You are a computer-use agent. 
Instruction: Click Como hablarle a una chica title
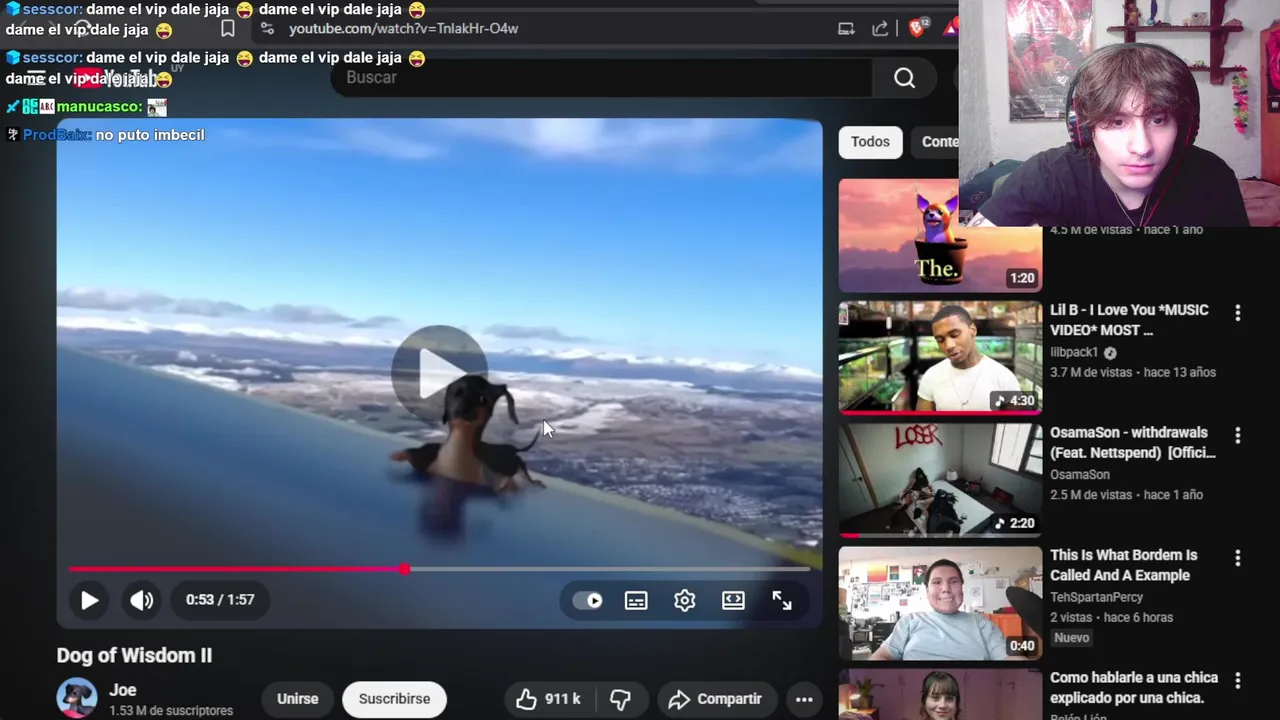click(x=1133, y=688)
